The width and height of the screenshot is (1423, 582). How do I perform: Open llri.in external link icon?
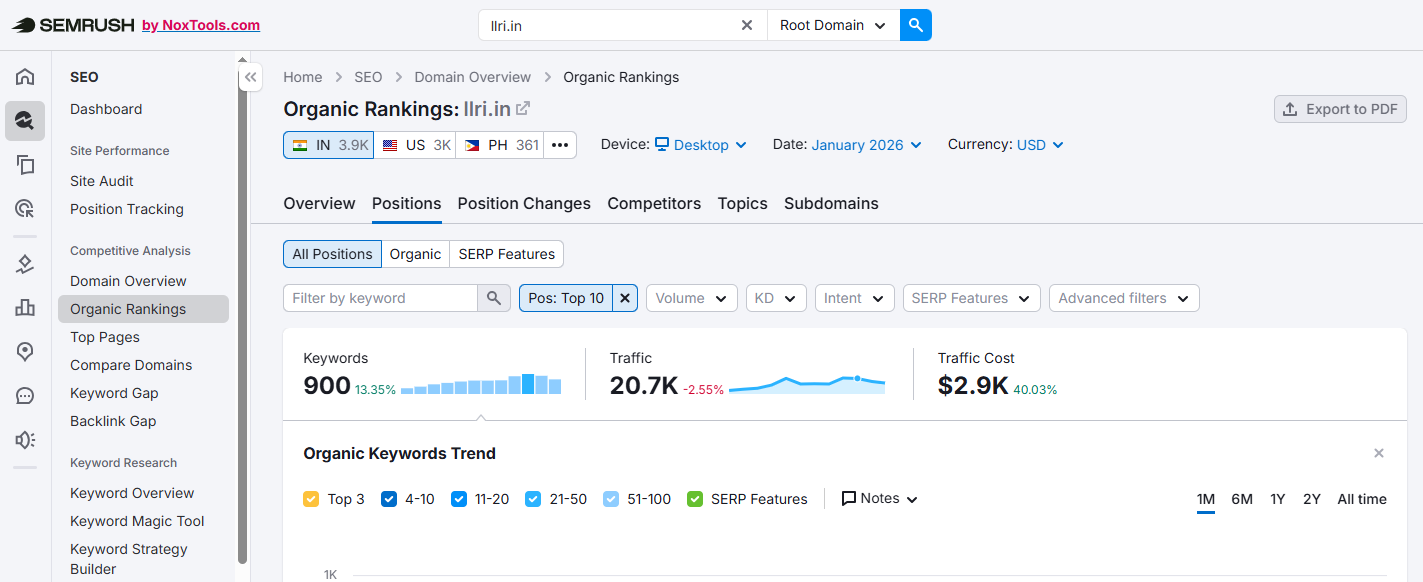[x=523, y=109]
